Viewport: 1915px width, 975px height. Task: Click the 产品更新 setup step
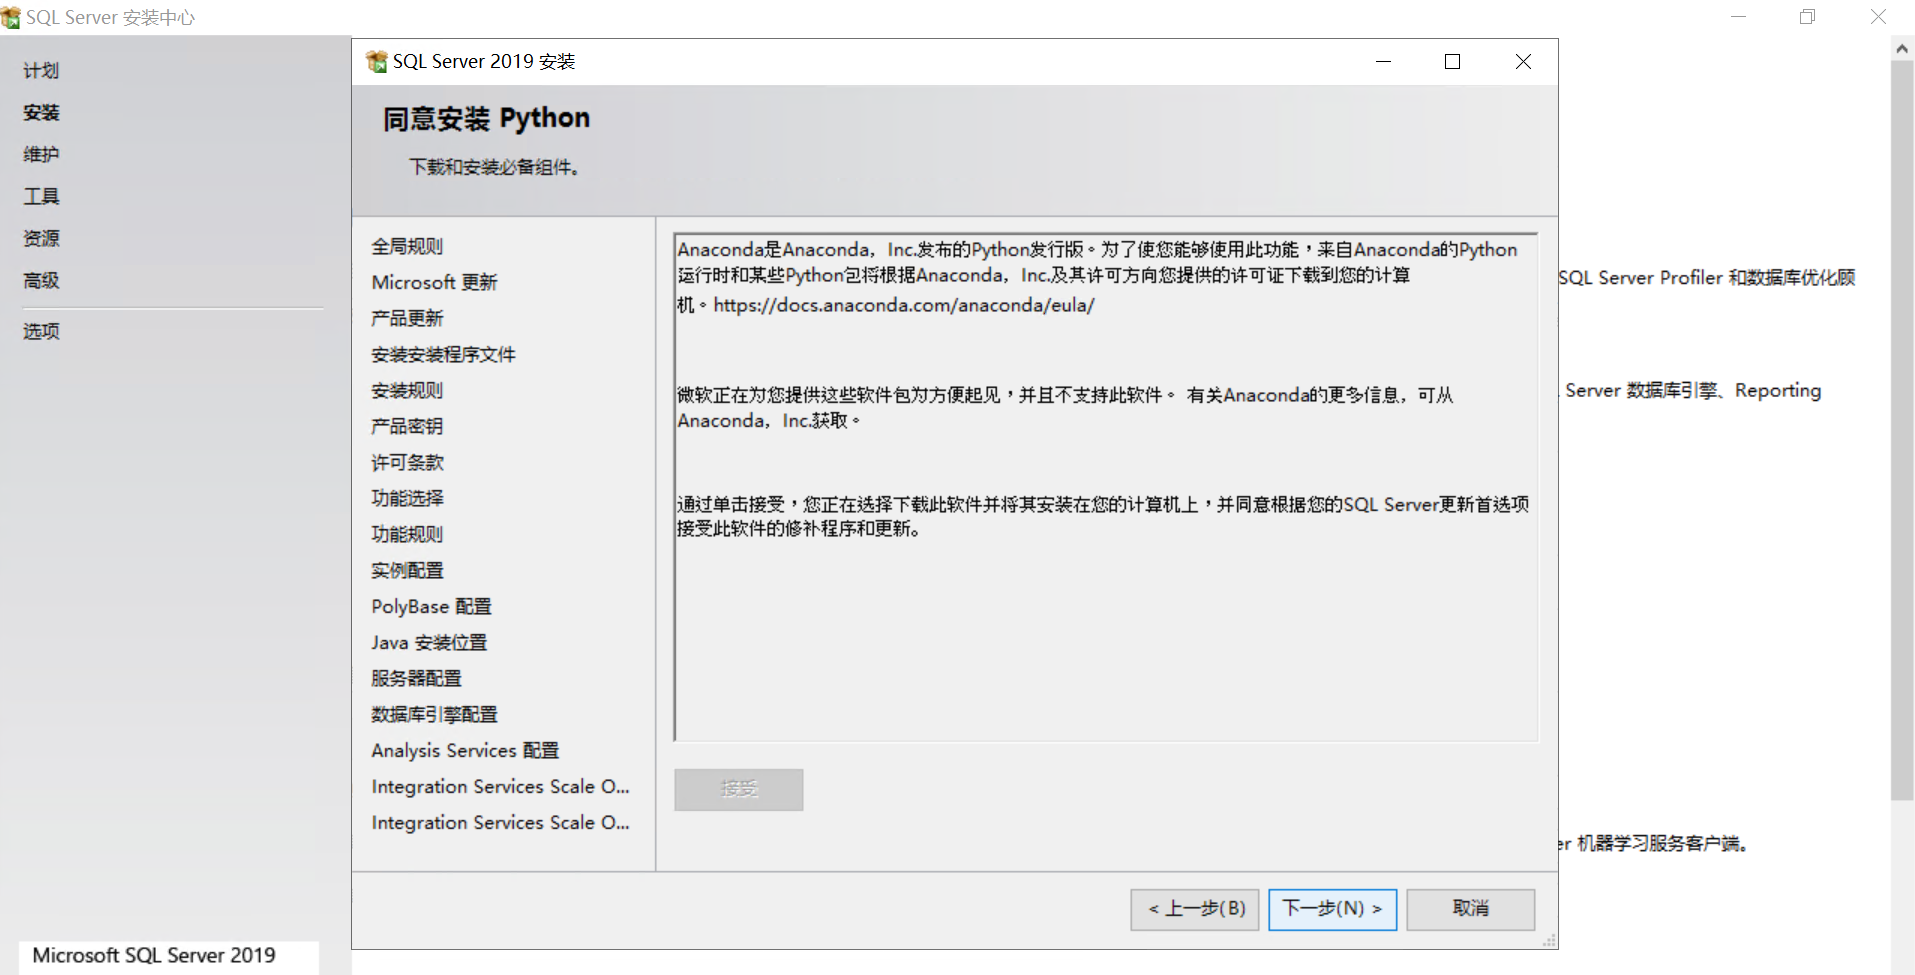coord(407,318)
